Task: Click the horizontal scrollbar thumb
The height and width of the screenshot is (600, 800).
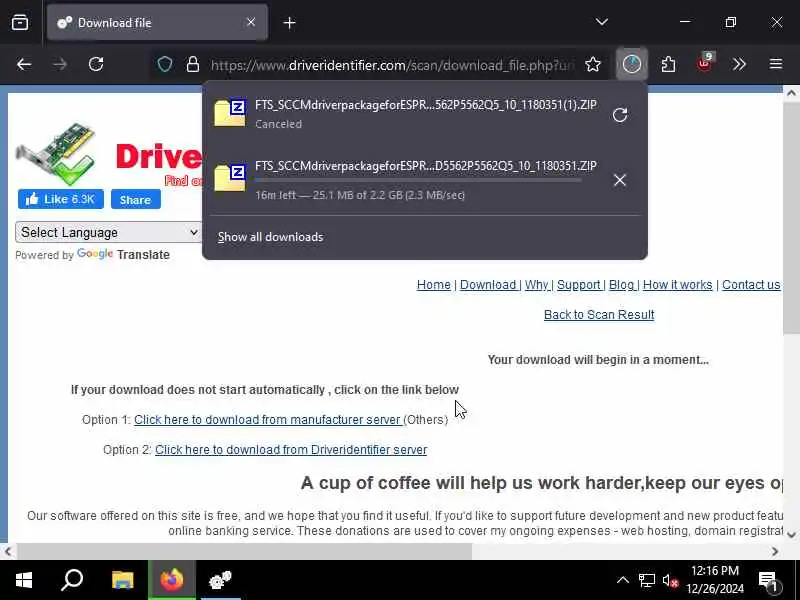Action: [245, 552]
